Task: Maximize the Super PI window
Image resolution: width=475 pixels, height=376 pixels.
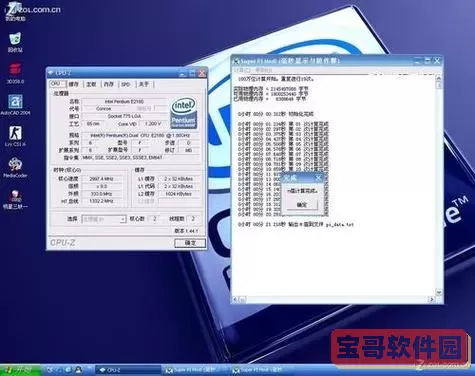Action: pos(427,61)
